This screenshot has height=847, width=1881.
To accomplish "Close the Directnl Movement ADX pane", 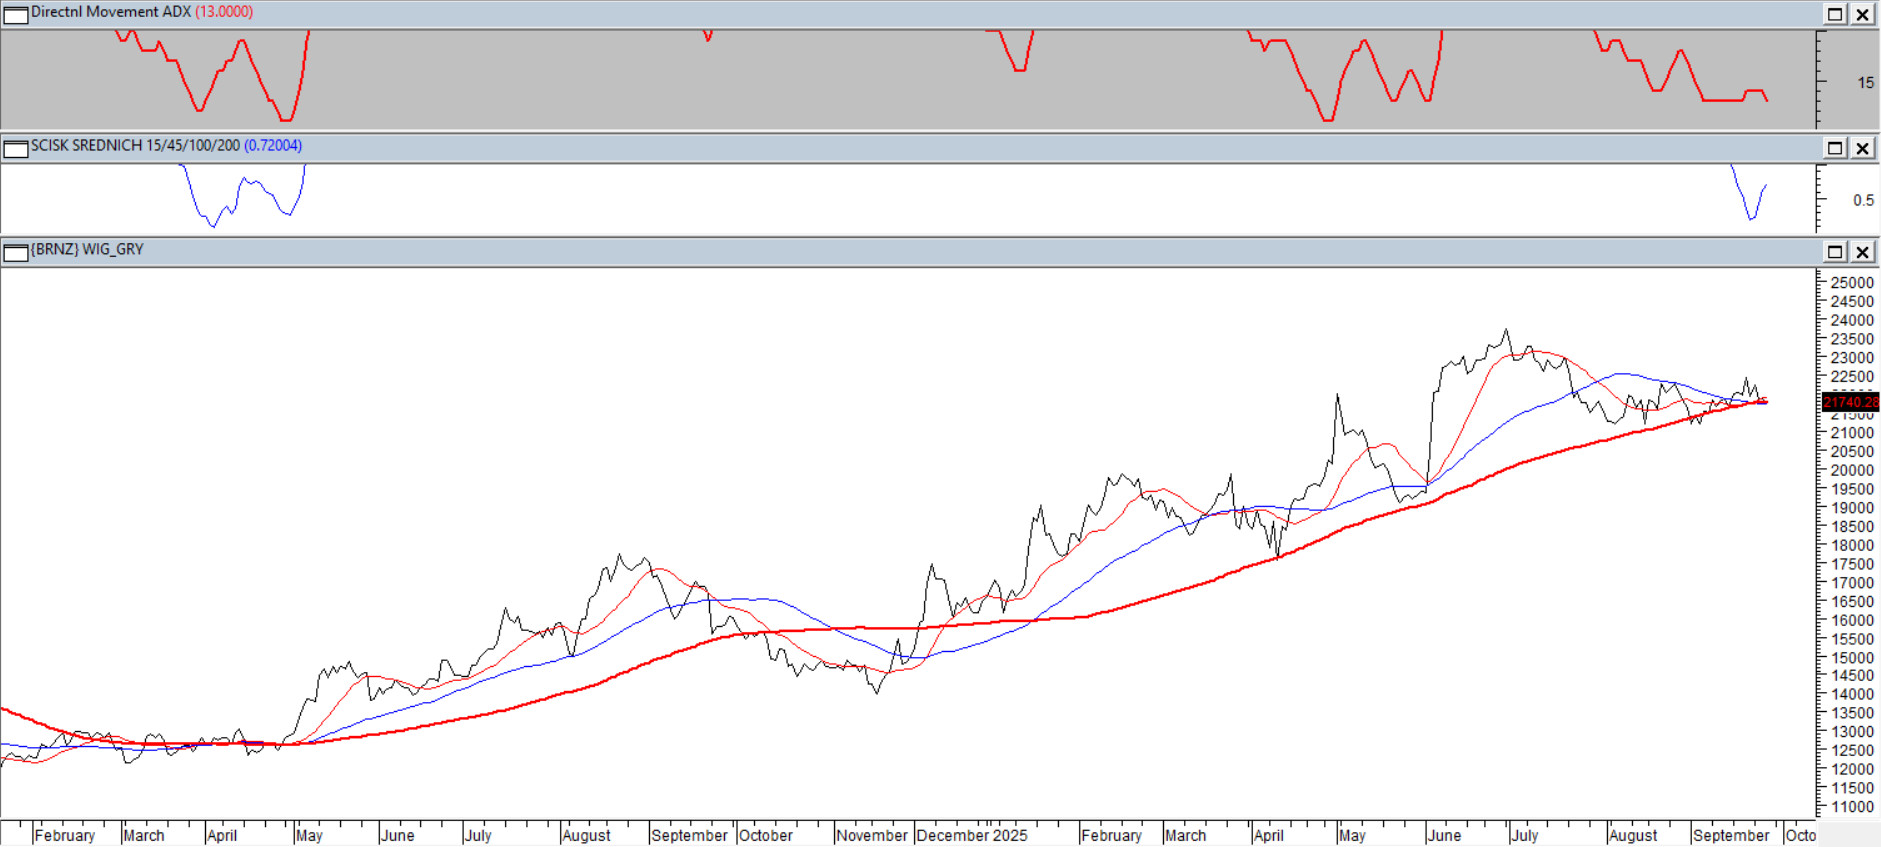I will (1863, 14).
